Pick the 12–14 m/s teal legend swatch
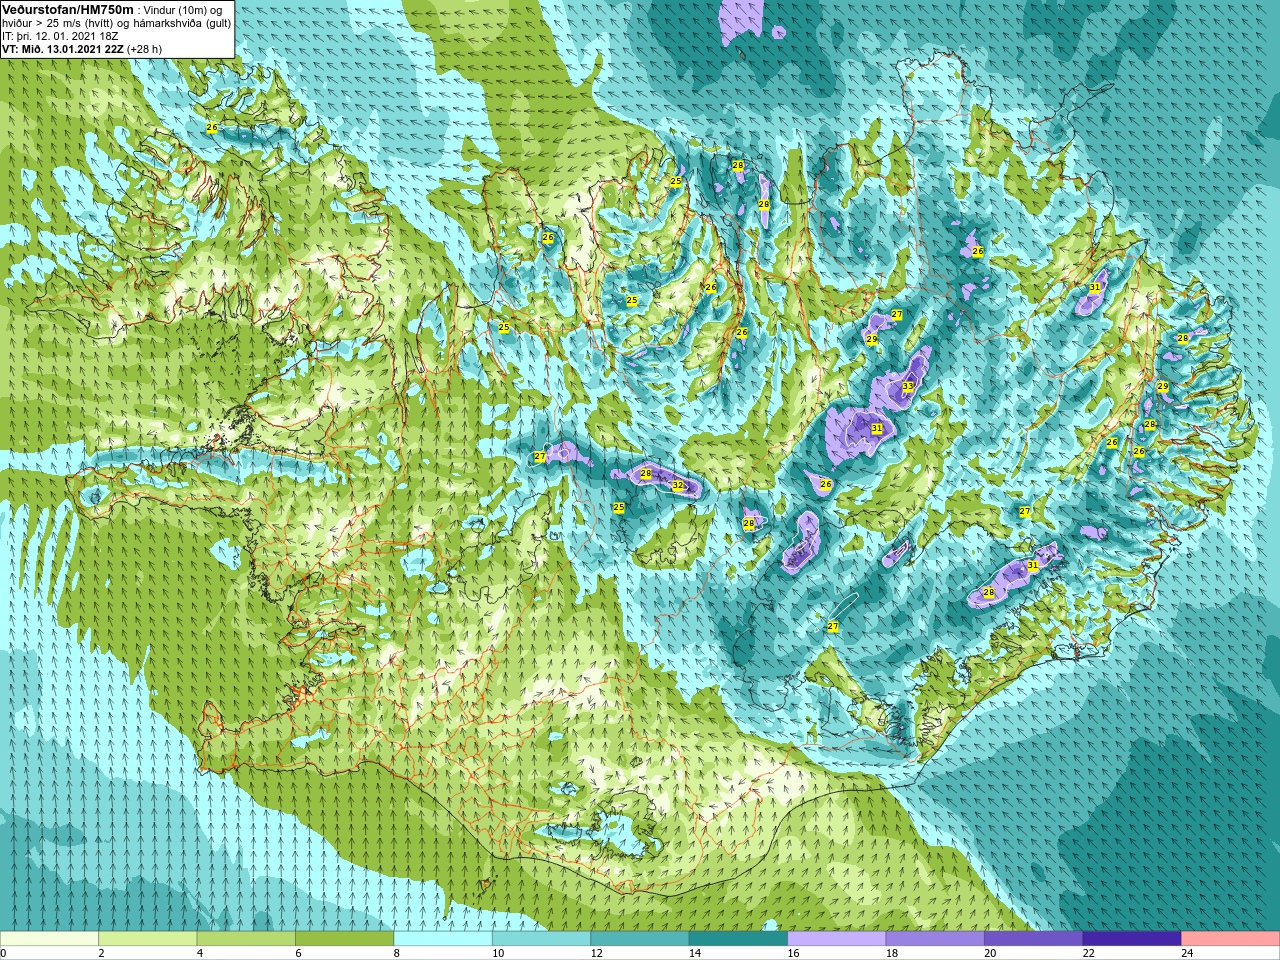1280x960 pixels. point(640,938)
